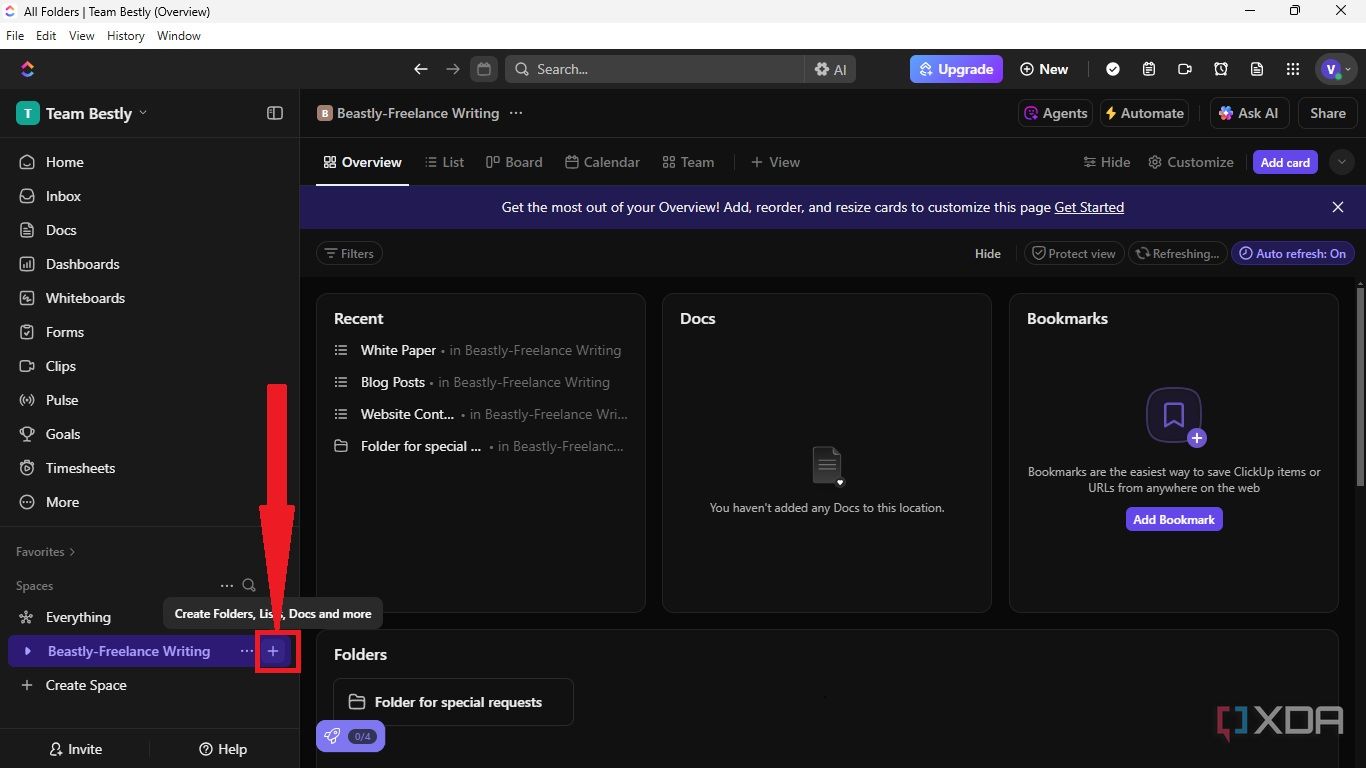Click inside the Search field
Viewport: 1366px width, 768px height.
(655, 69)
